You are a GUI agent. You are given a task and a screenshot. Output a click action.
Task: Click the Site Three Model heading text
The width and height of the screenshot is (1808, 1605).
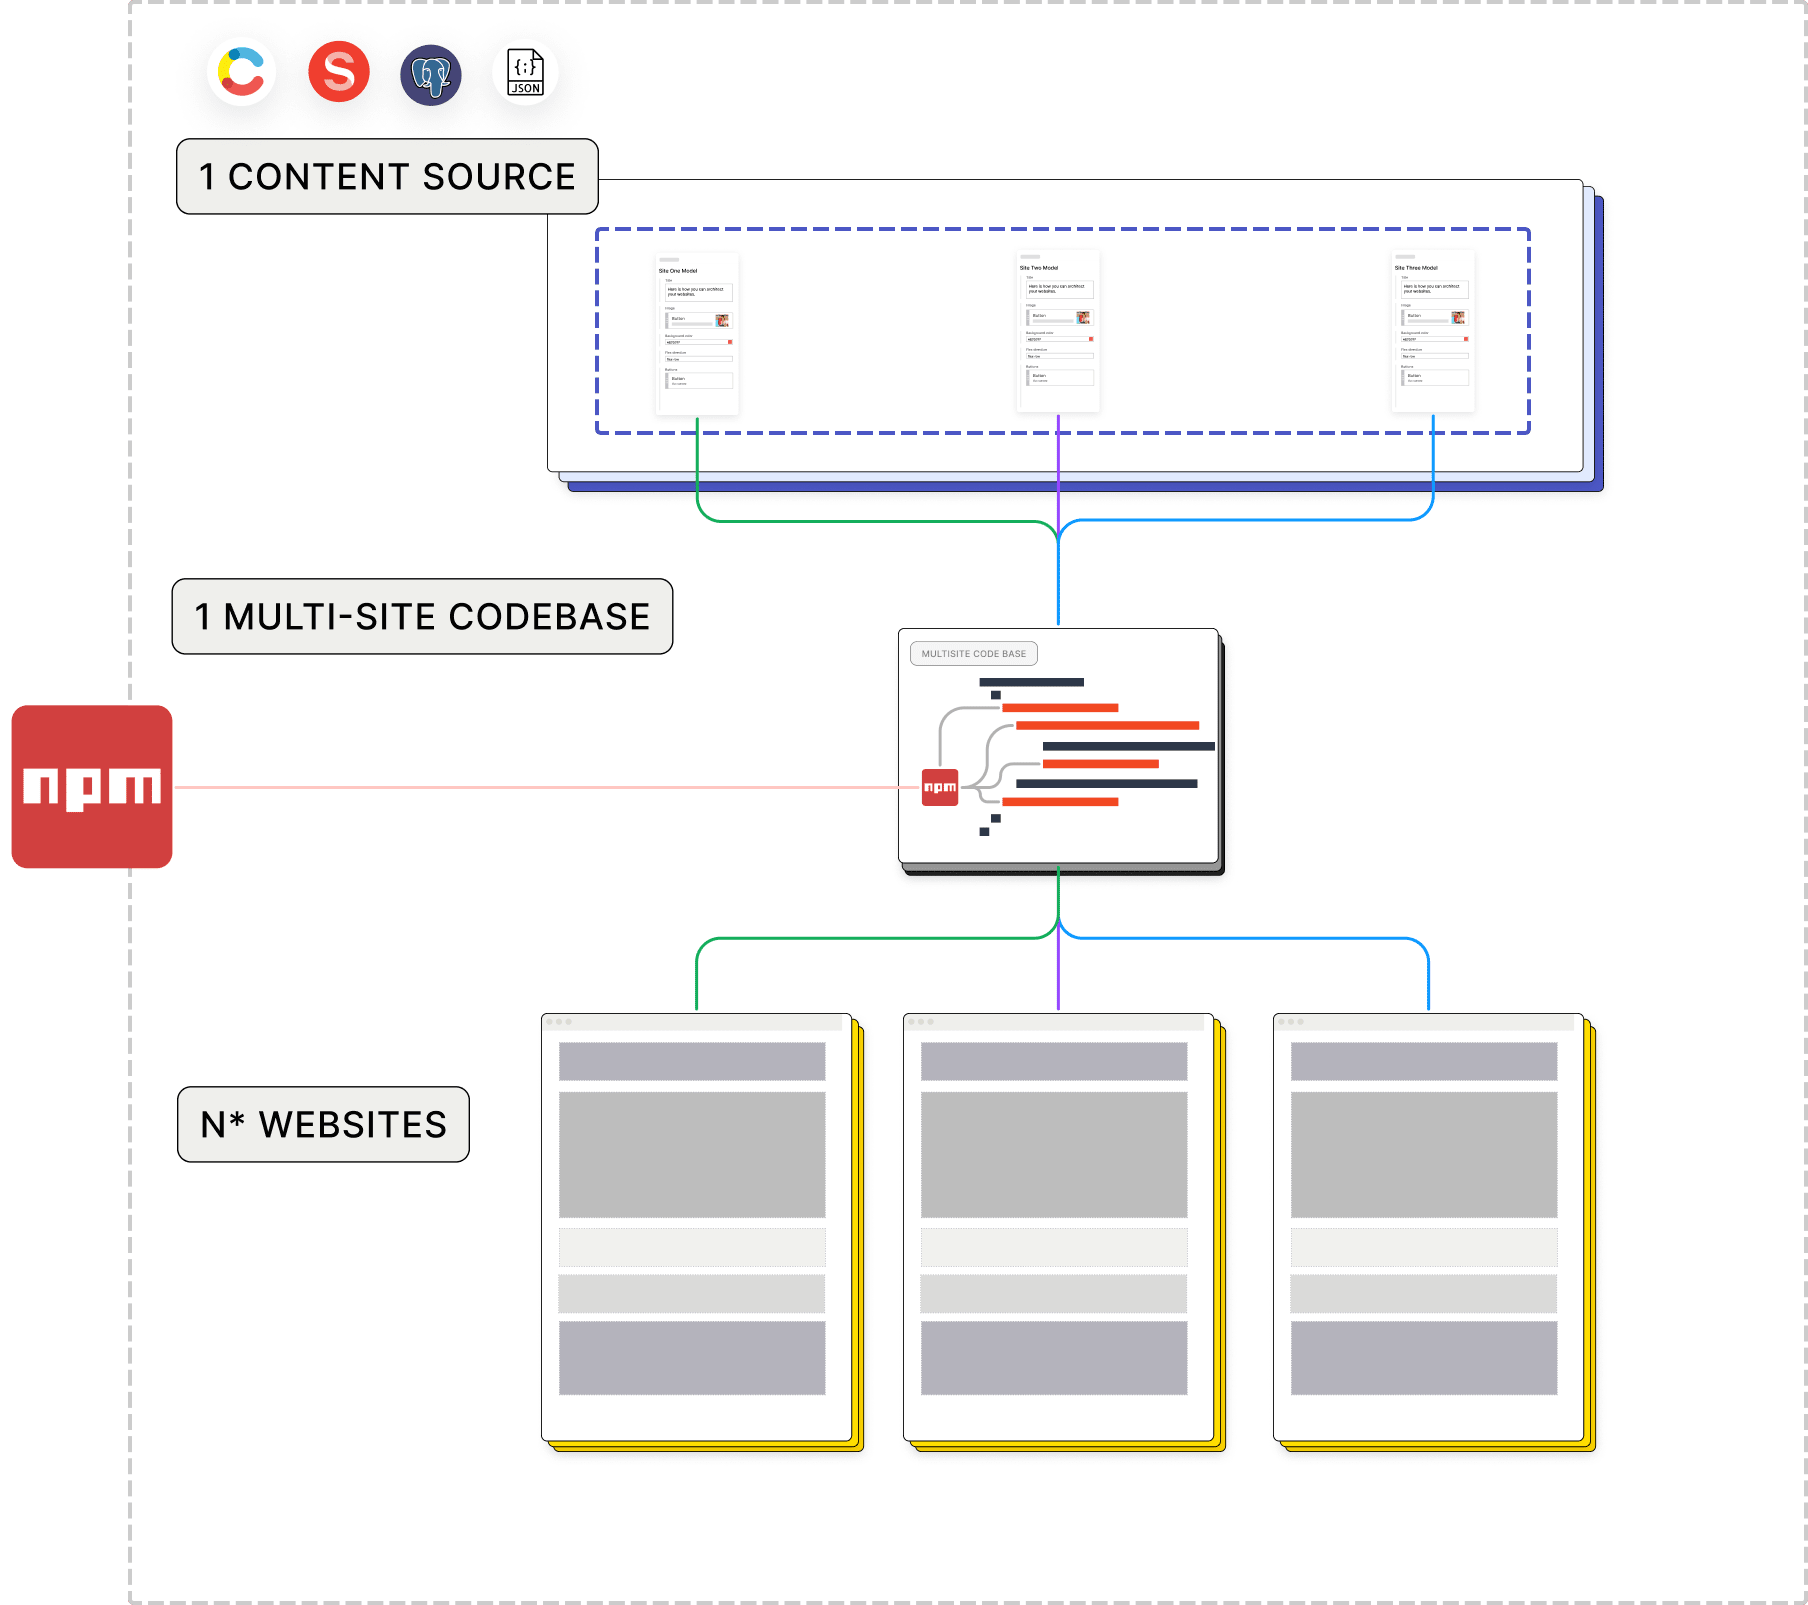[1416, 268]
